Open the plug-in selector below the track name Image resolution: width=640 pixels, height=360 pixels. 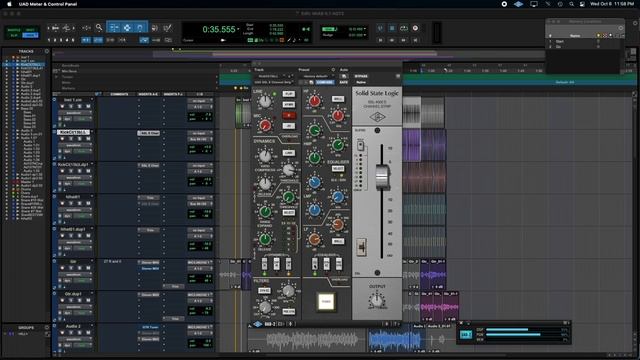(273, 82)
